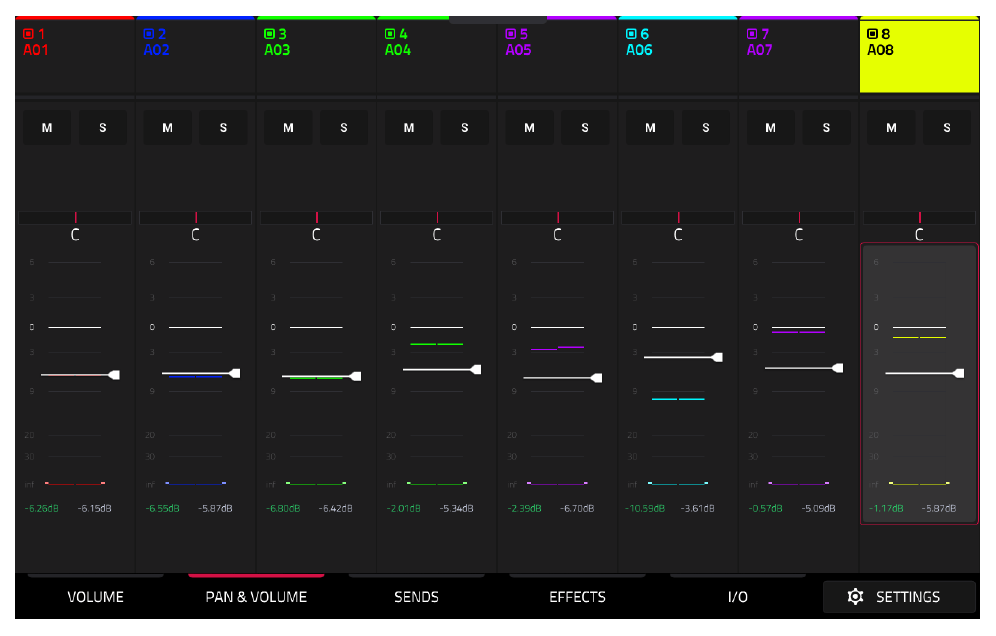Click the gear icon beside SETTINGS
Image resolution: width=996 pixels, height=636 pixels.
856,597
